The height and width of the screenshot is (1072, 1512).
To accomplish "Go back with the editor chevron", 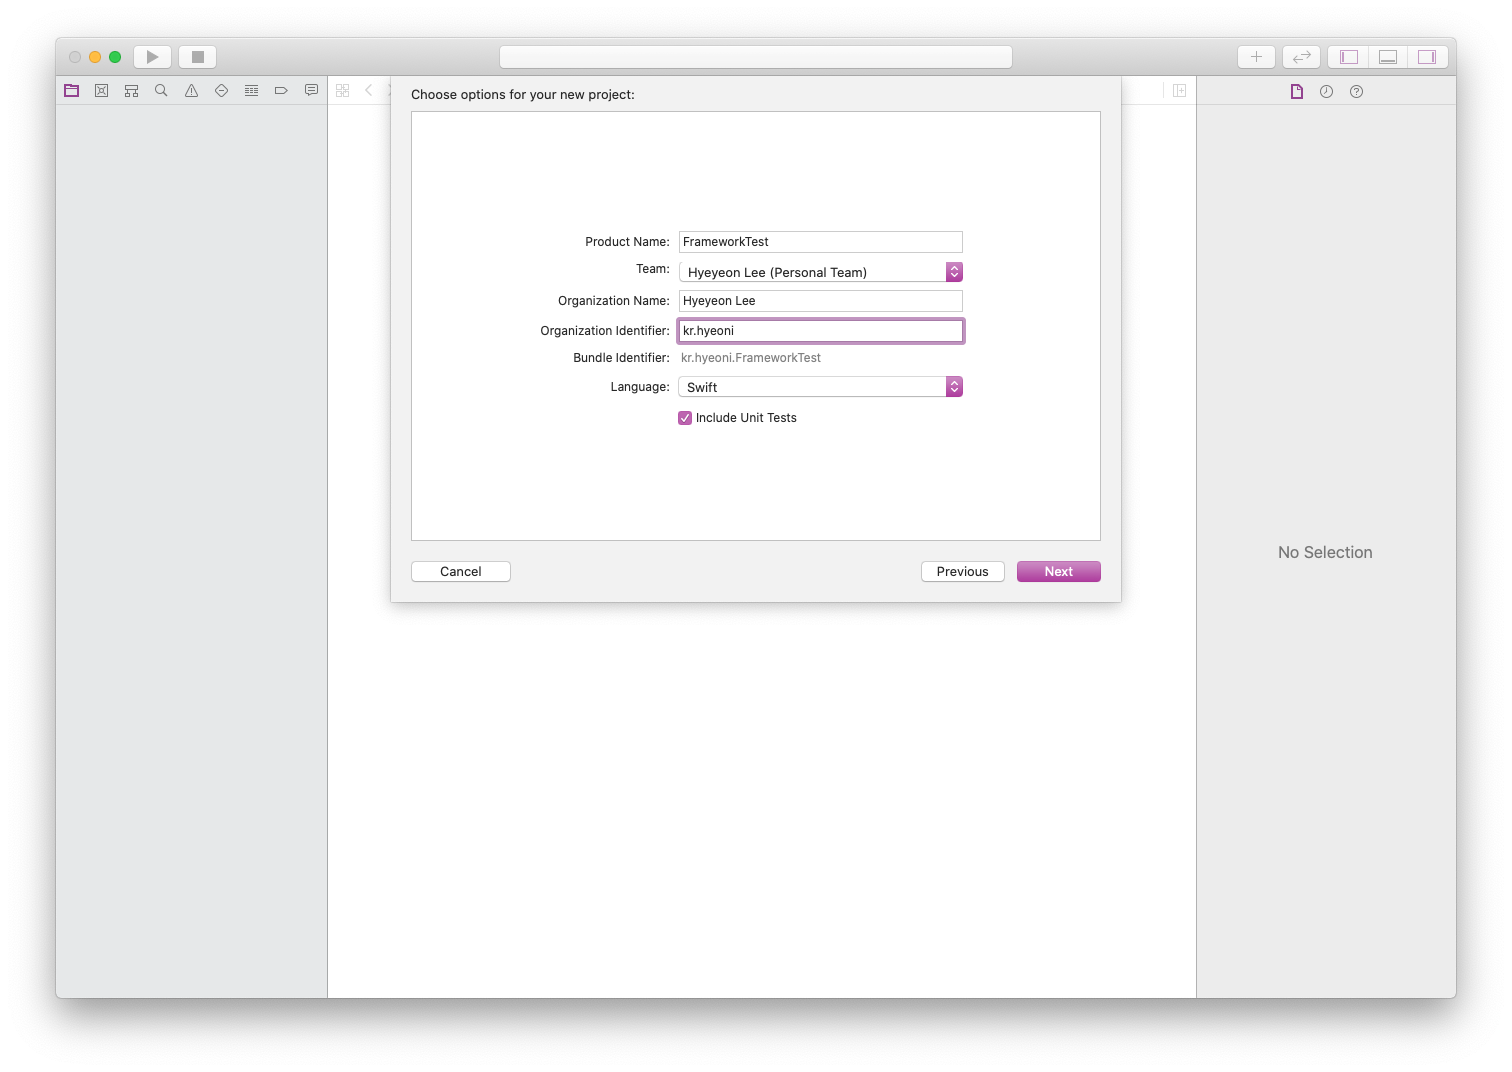I will (369, 91).
